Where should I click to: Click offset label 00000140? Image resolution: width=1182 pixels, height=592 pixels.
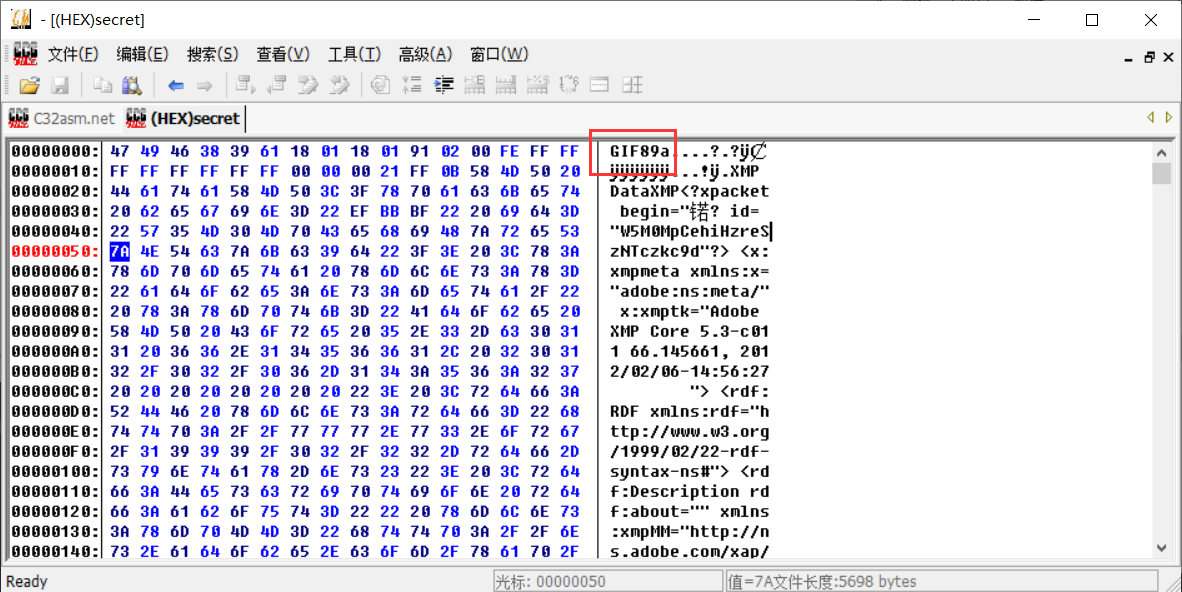(55, 551)
